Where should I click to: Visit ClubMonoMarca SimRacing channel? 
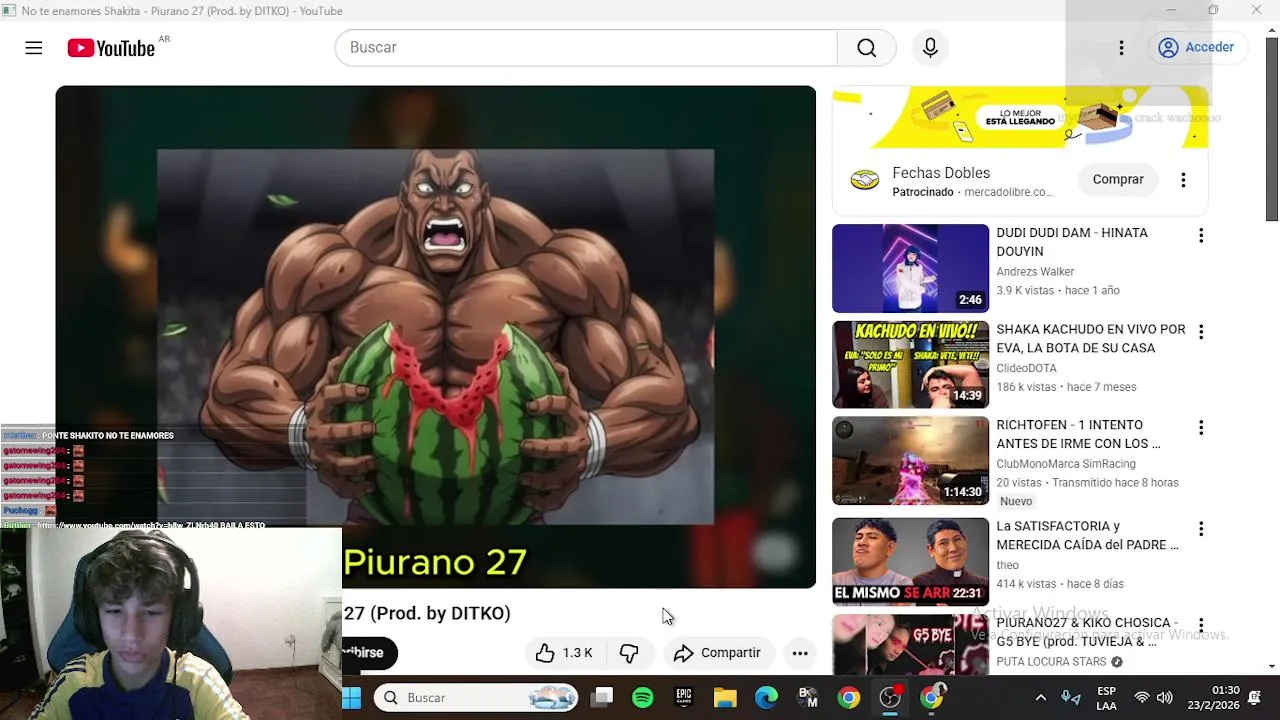1066,464
